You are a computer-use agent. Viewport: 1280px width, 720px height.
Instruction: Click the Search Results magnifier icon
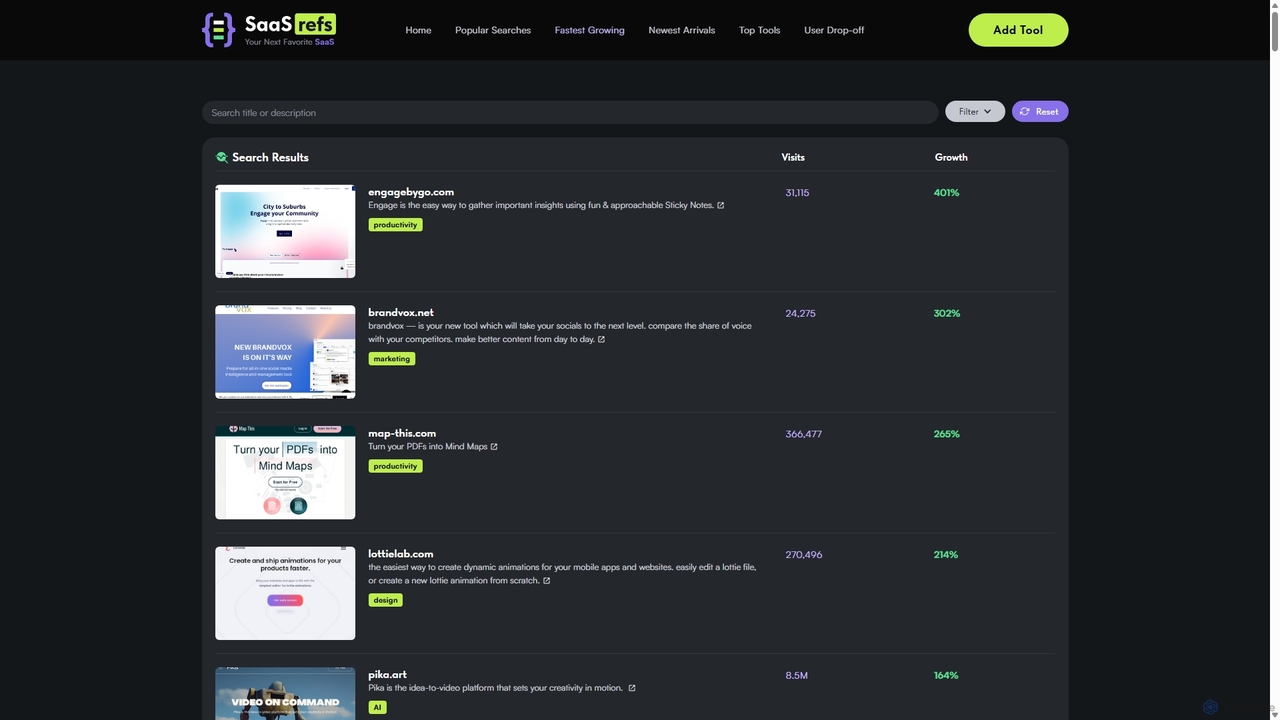[222, 157]
